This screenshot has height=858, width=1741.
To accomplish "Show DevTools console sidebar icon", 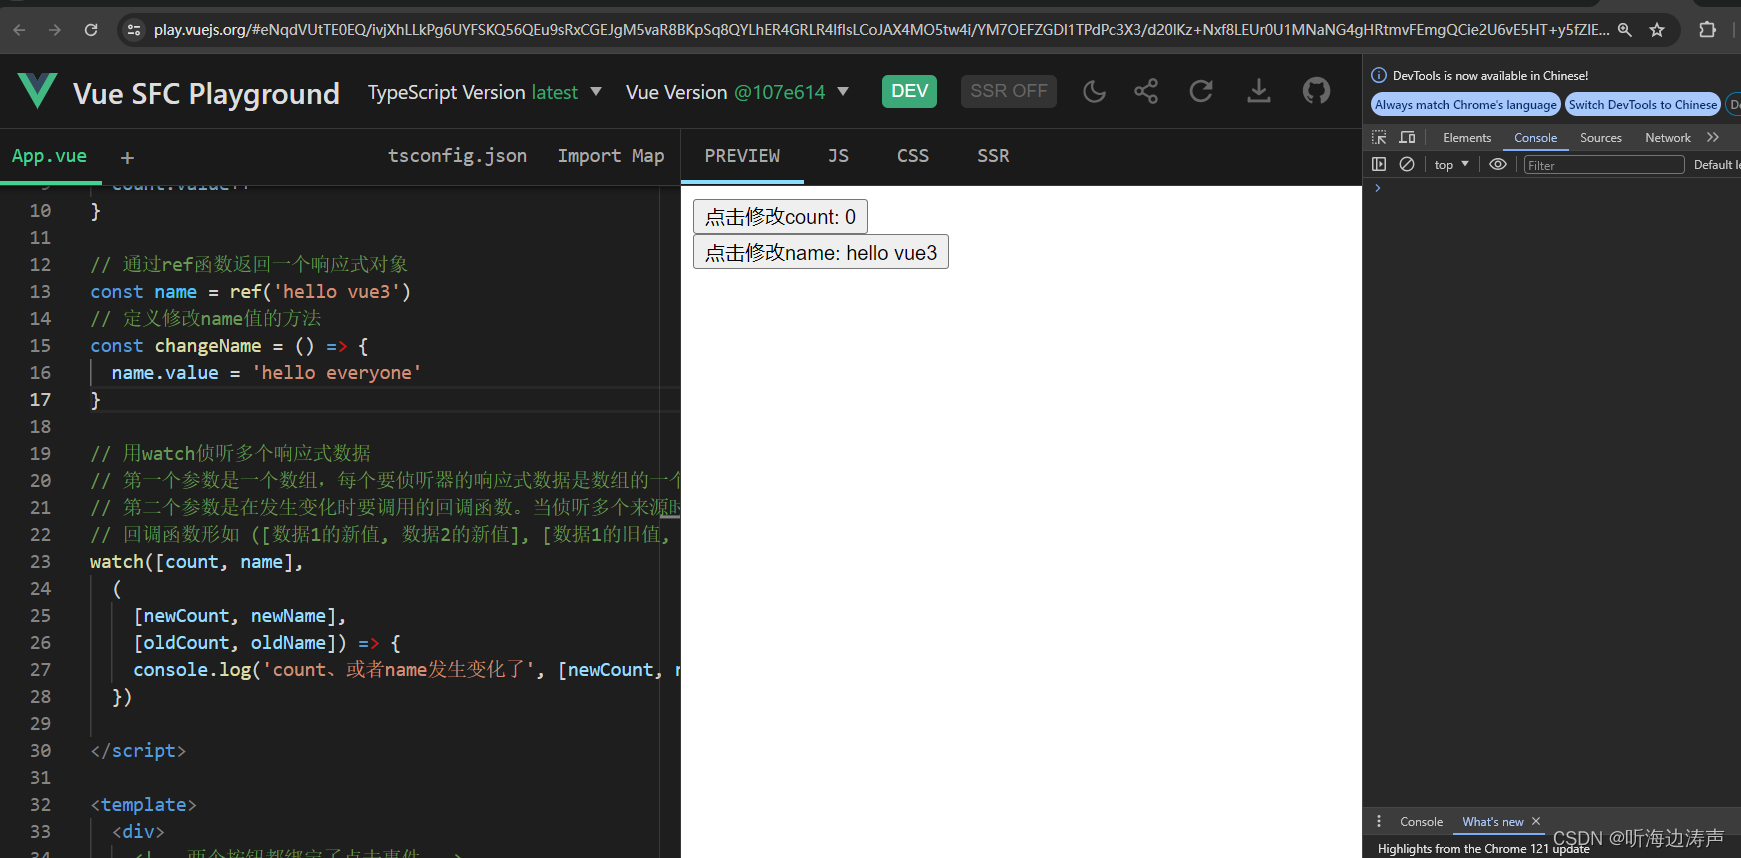I will click(1379, 165).
